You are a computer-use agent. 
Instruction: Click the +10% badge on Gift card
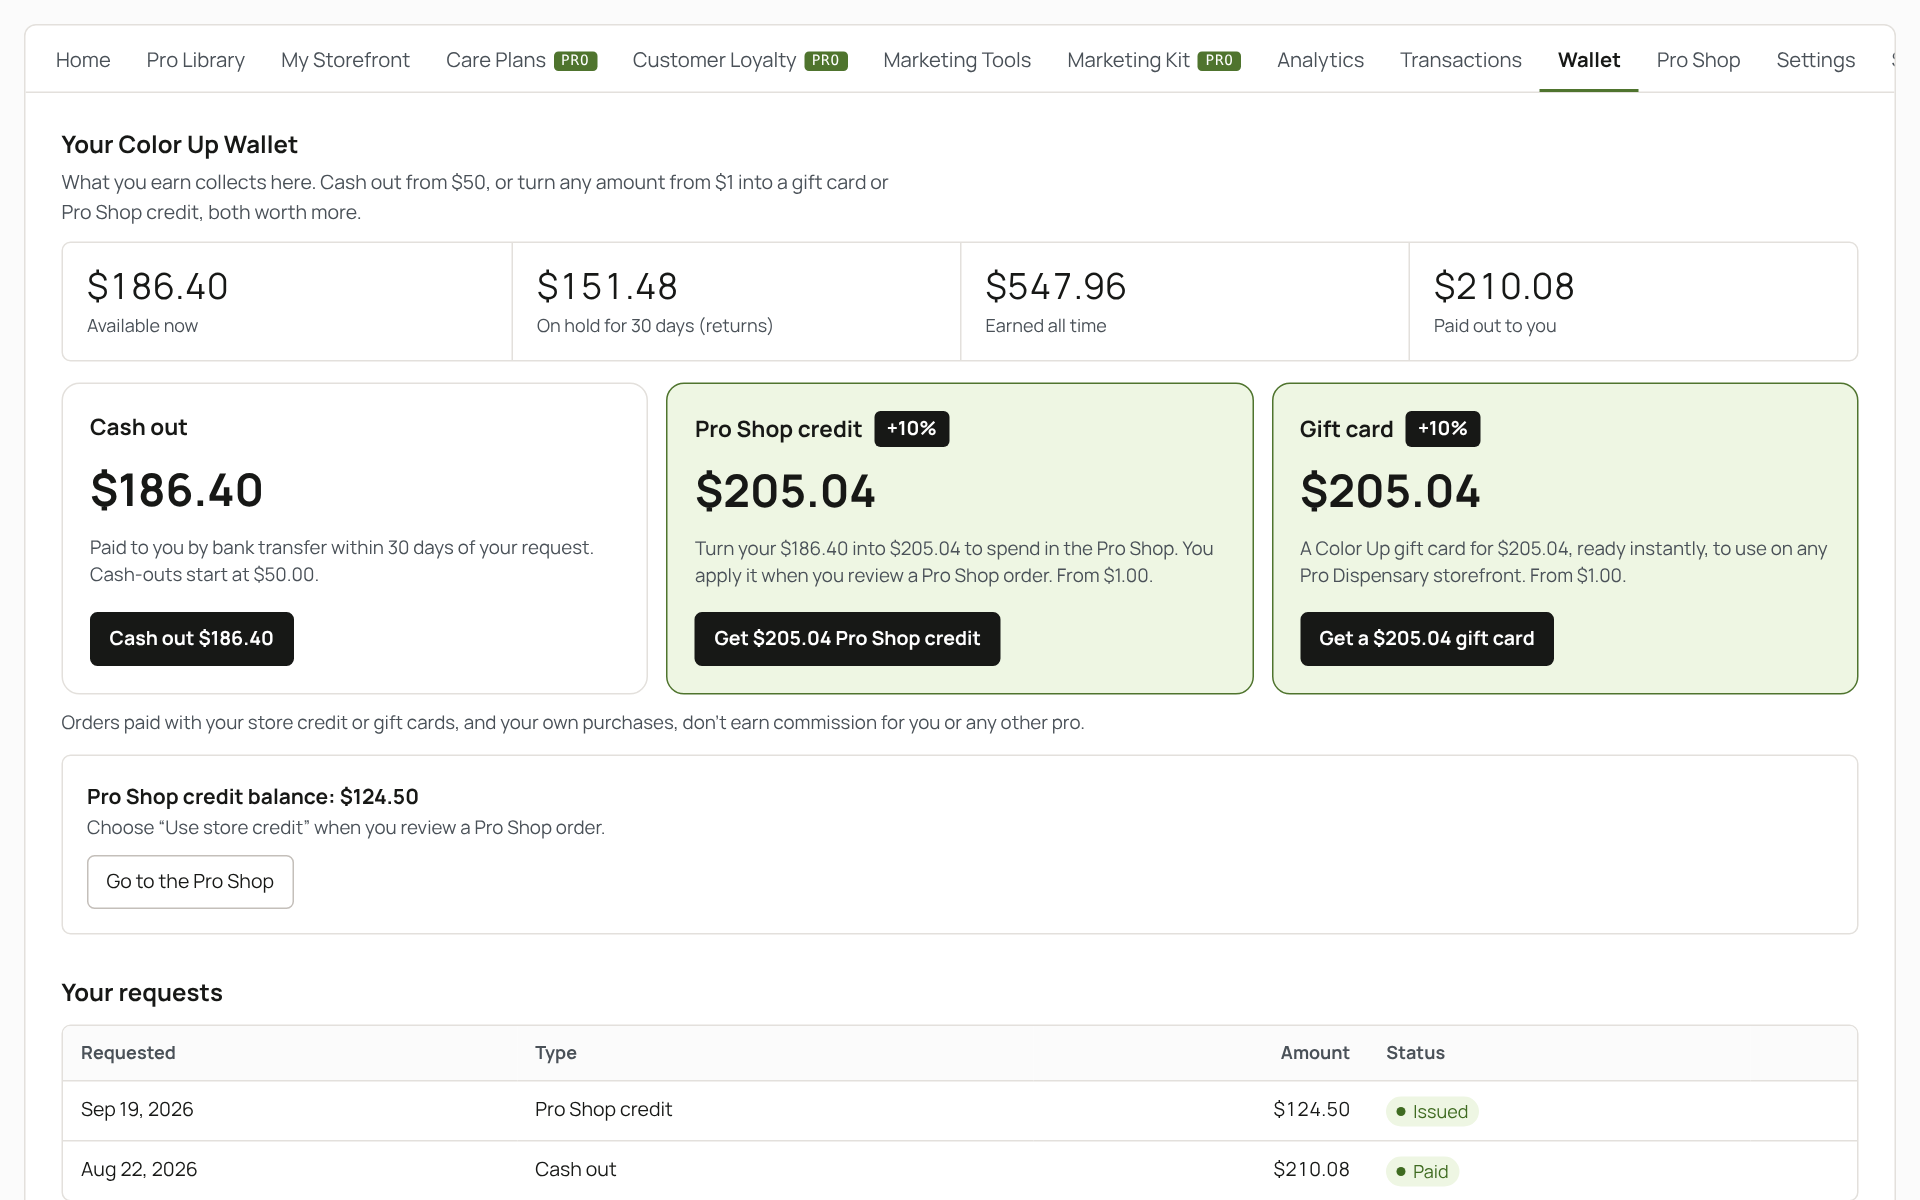point(1442,429)
